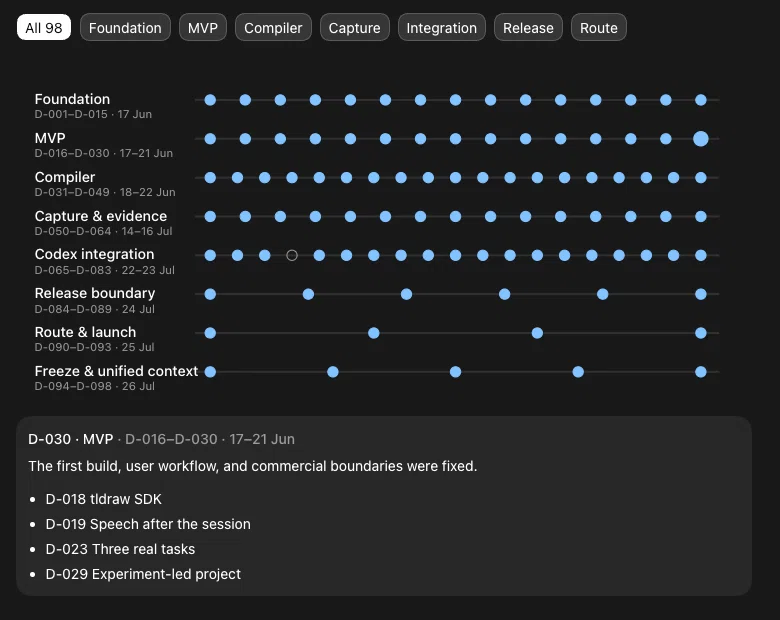Select the hollow dot in Codex integration row
The height and width of the screenshot is (620, 780).
click(292, 255)
